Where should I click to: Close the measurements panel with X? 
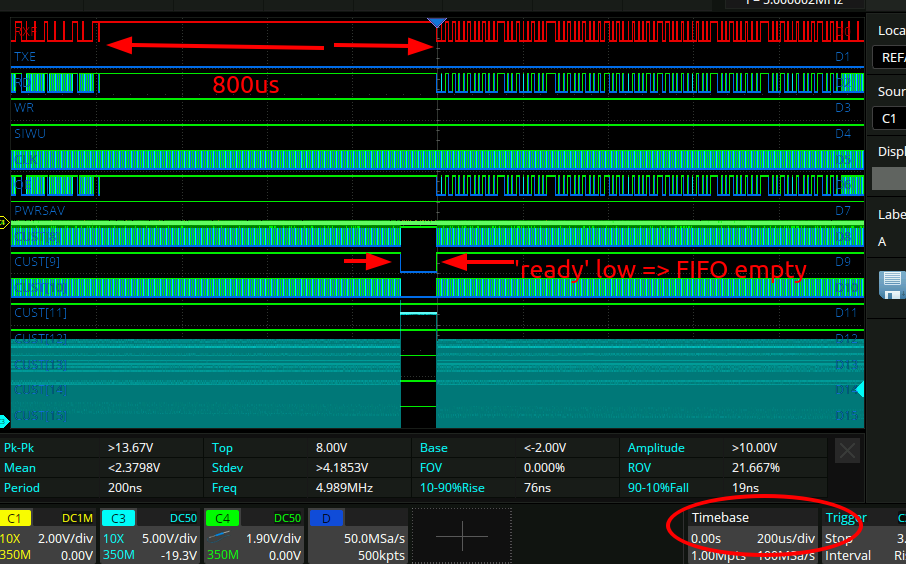point(847,450)
